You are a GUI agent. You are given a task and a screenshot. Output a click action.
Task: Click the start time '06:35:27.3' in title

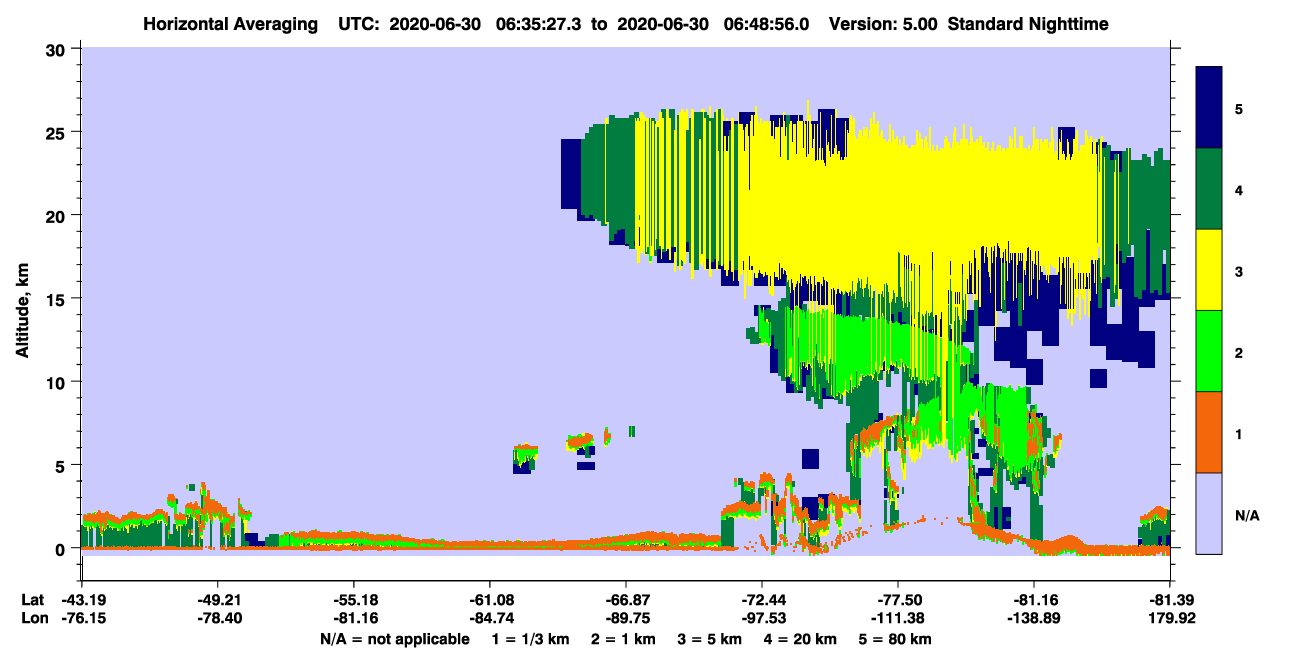tap(536, 24)
